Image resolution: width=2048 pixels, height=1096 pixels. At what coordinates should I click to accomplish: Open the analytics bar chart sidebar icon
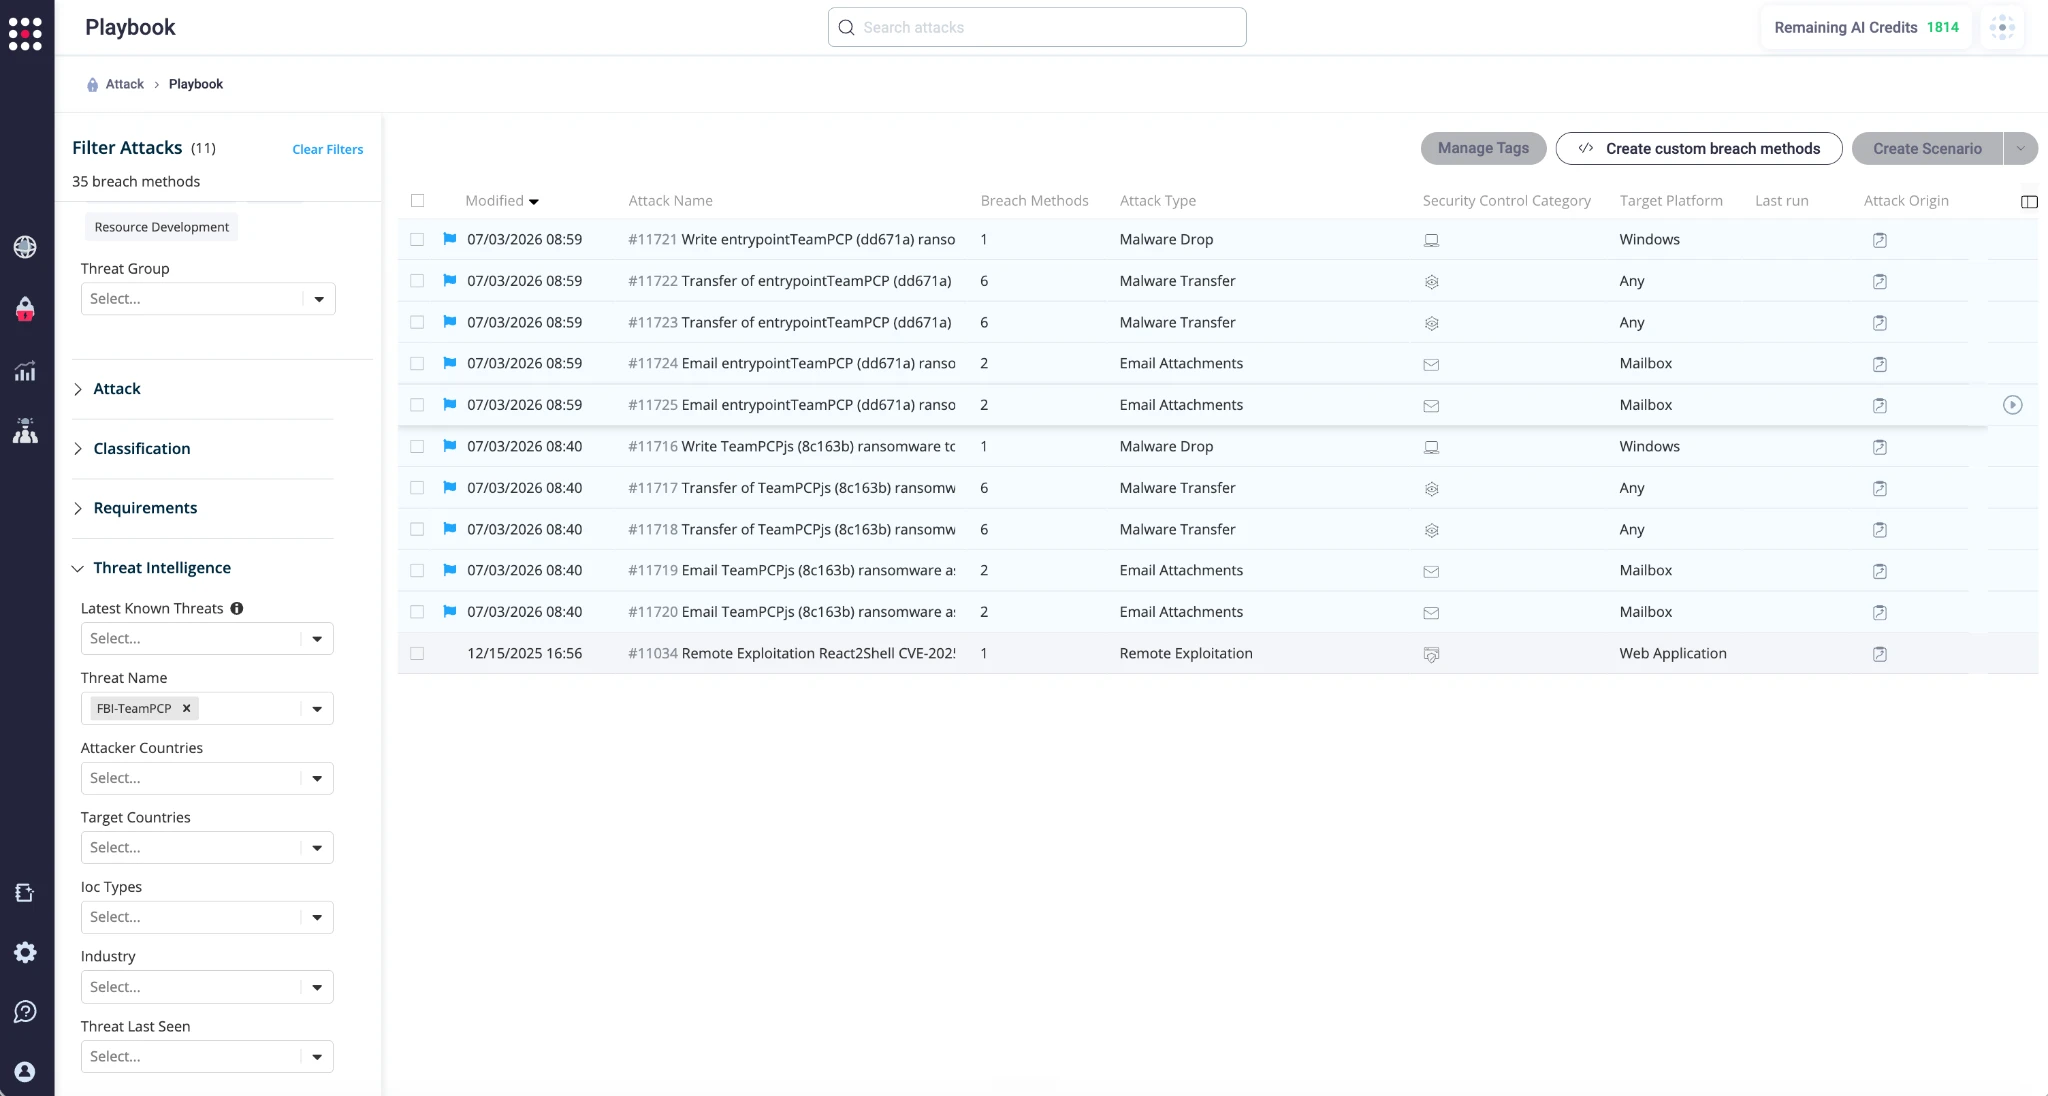25,371
